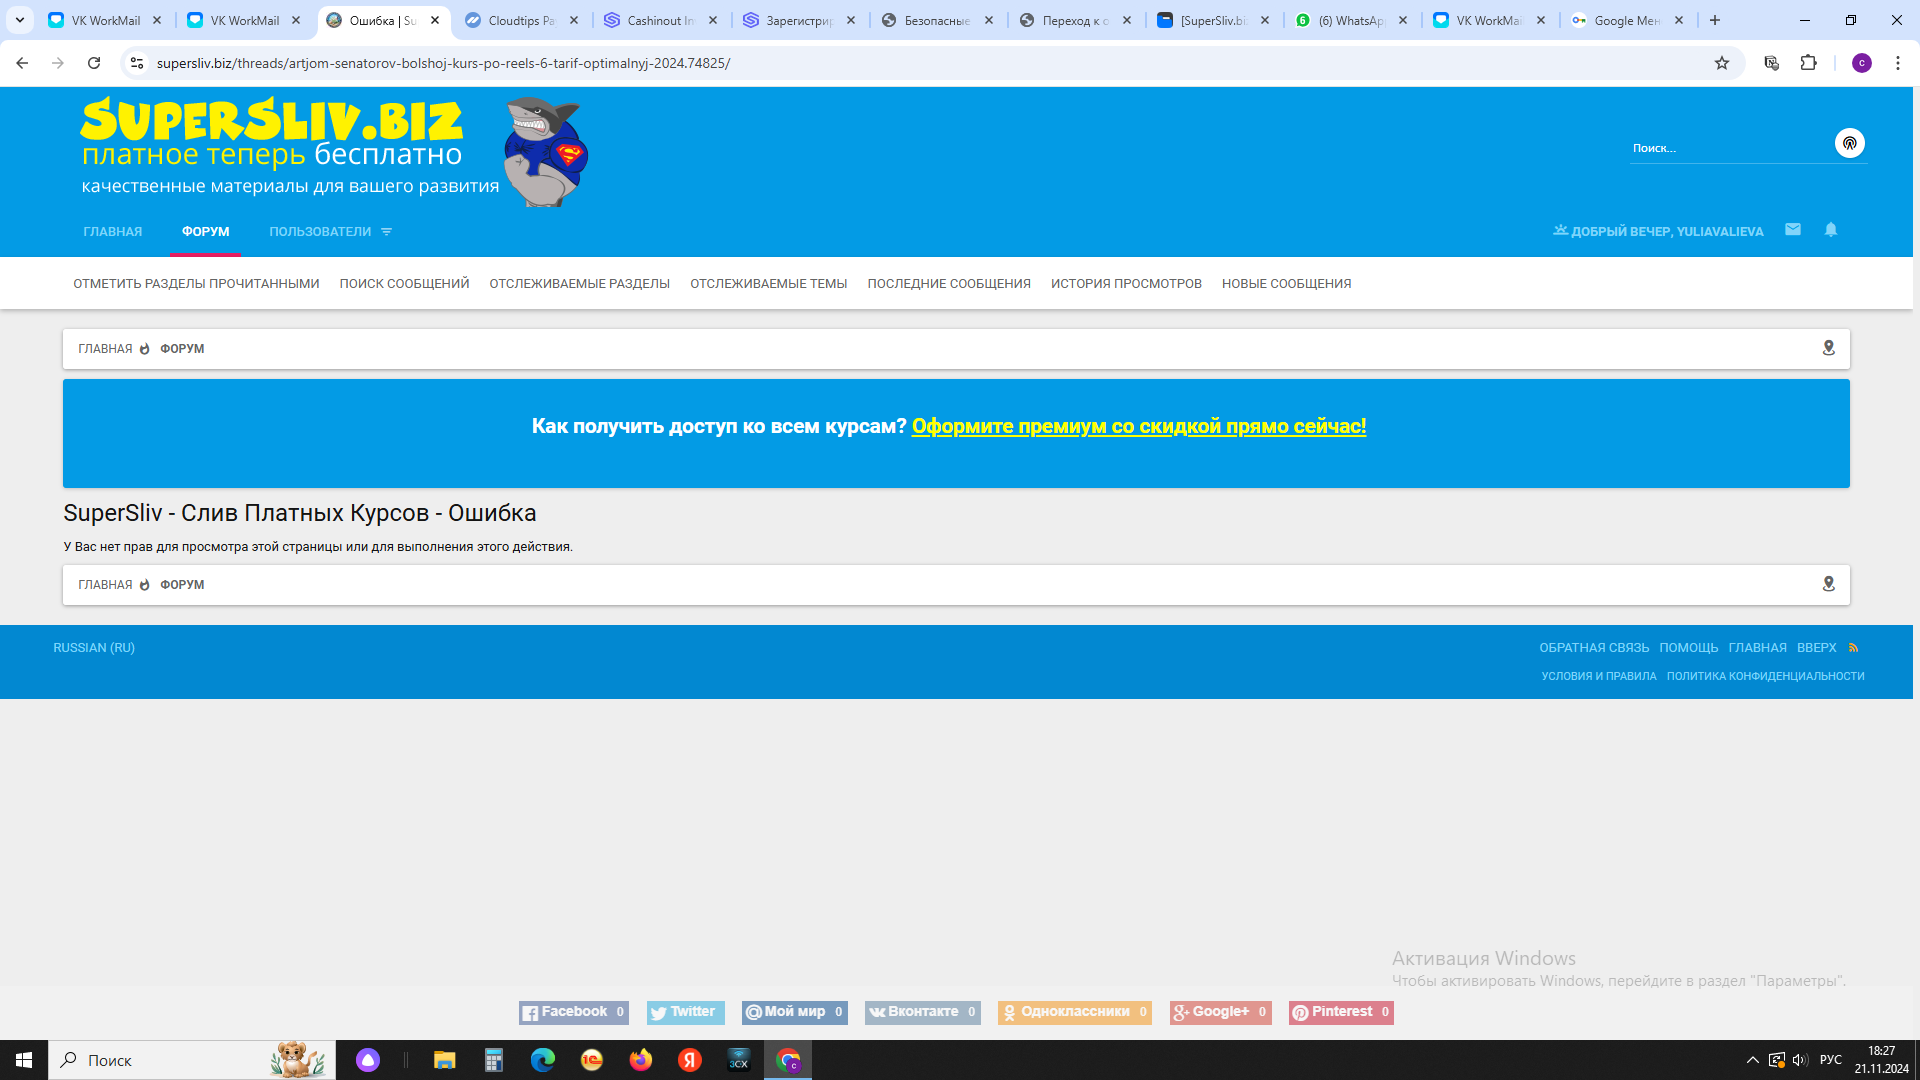Open the inbox envelope icon
1920x1080 pixels.
1793,230
